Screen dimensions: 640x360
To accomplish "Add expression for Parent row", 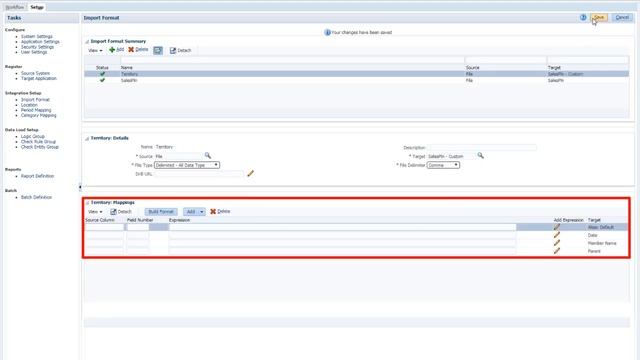I will coord(557,251).
